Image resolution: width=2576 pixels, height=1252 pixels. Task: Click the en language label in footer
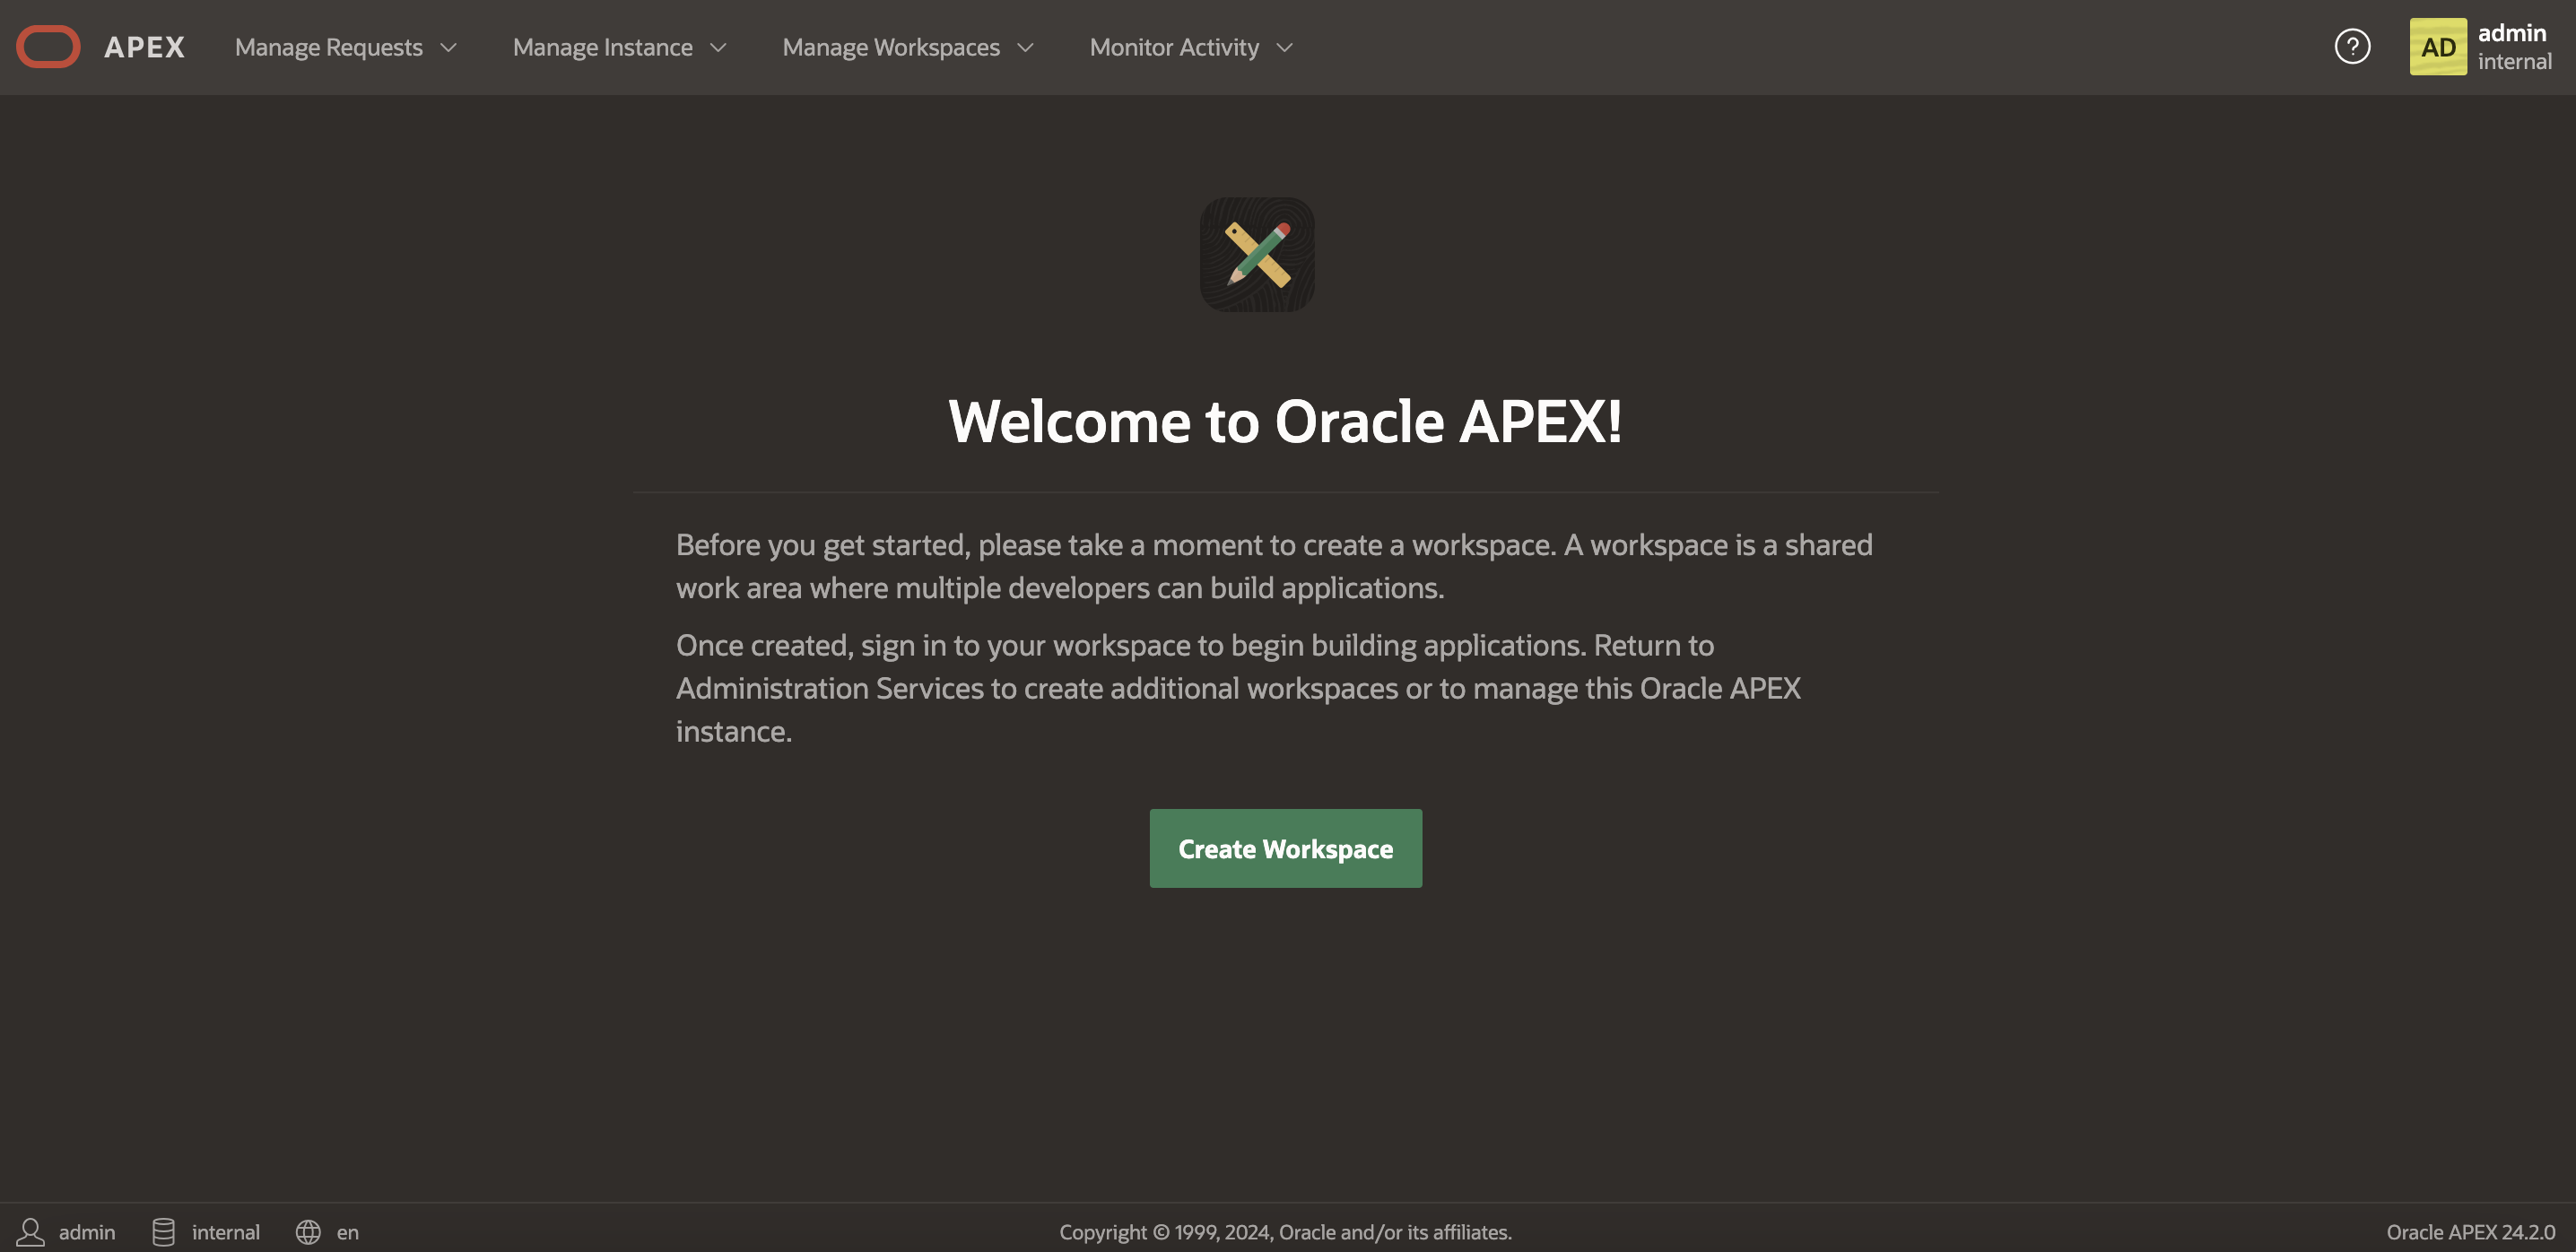pos(347,1232)
